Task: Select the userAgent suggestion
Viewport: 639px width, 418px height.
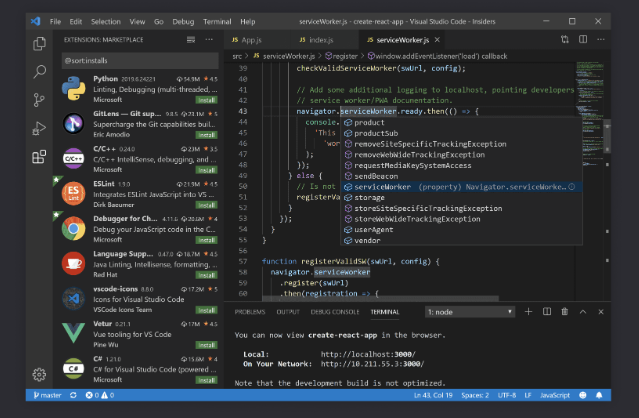Action: click(461, 229)
